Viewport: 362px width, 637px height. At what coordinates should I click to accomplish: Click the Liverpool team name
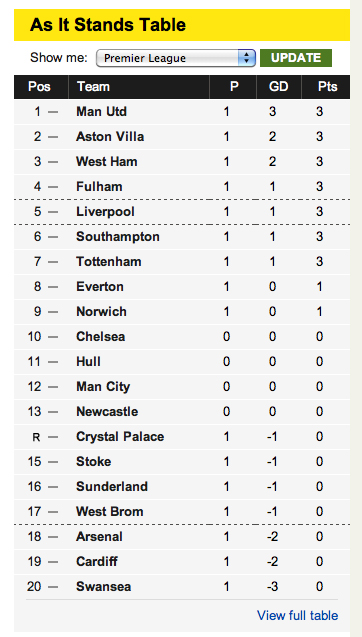pyautogui.click(x=105, y=212)
